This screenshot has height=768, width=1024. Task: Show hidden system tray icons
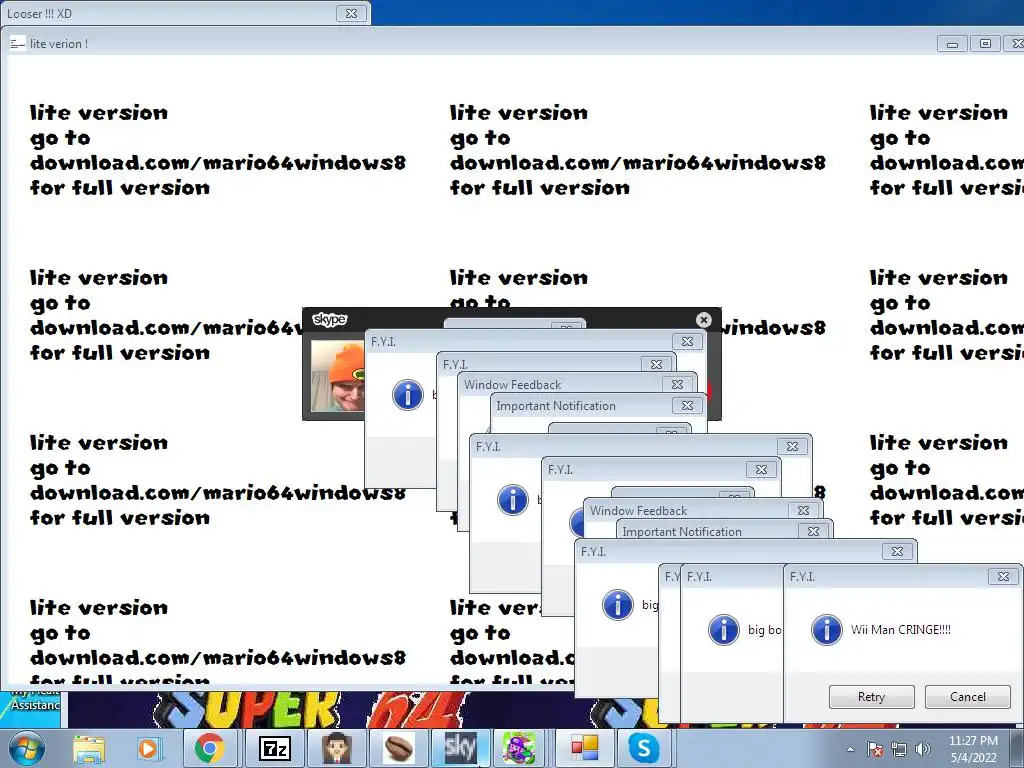click(850, 749)
